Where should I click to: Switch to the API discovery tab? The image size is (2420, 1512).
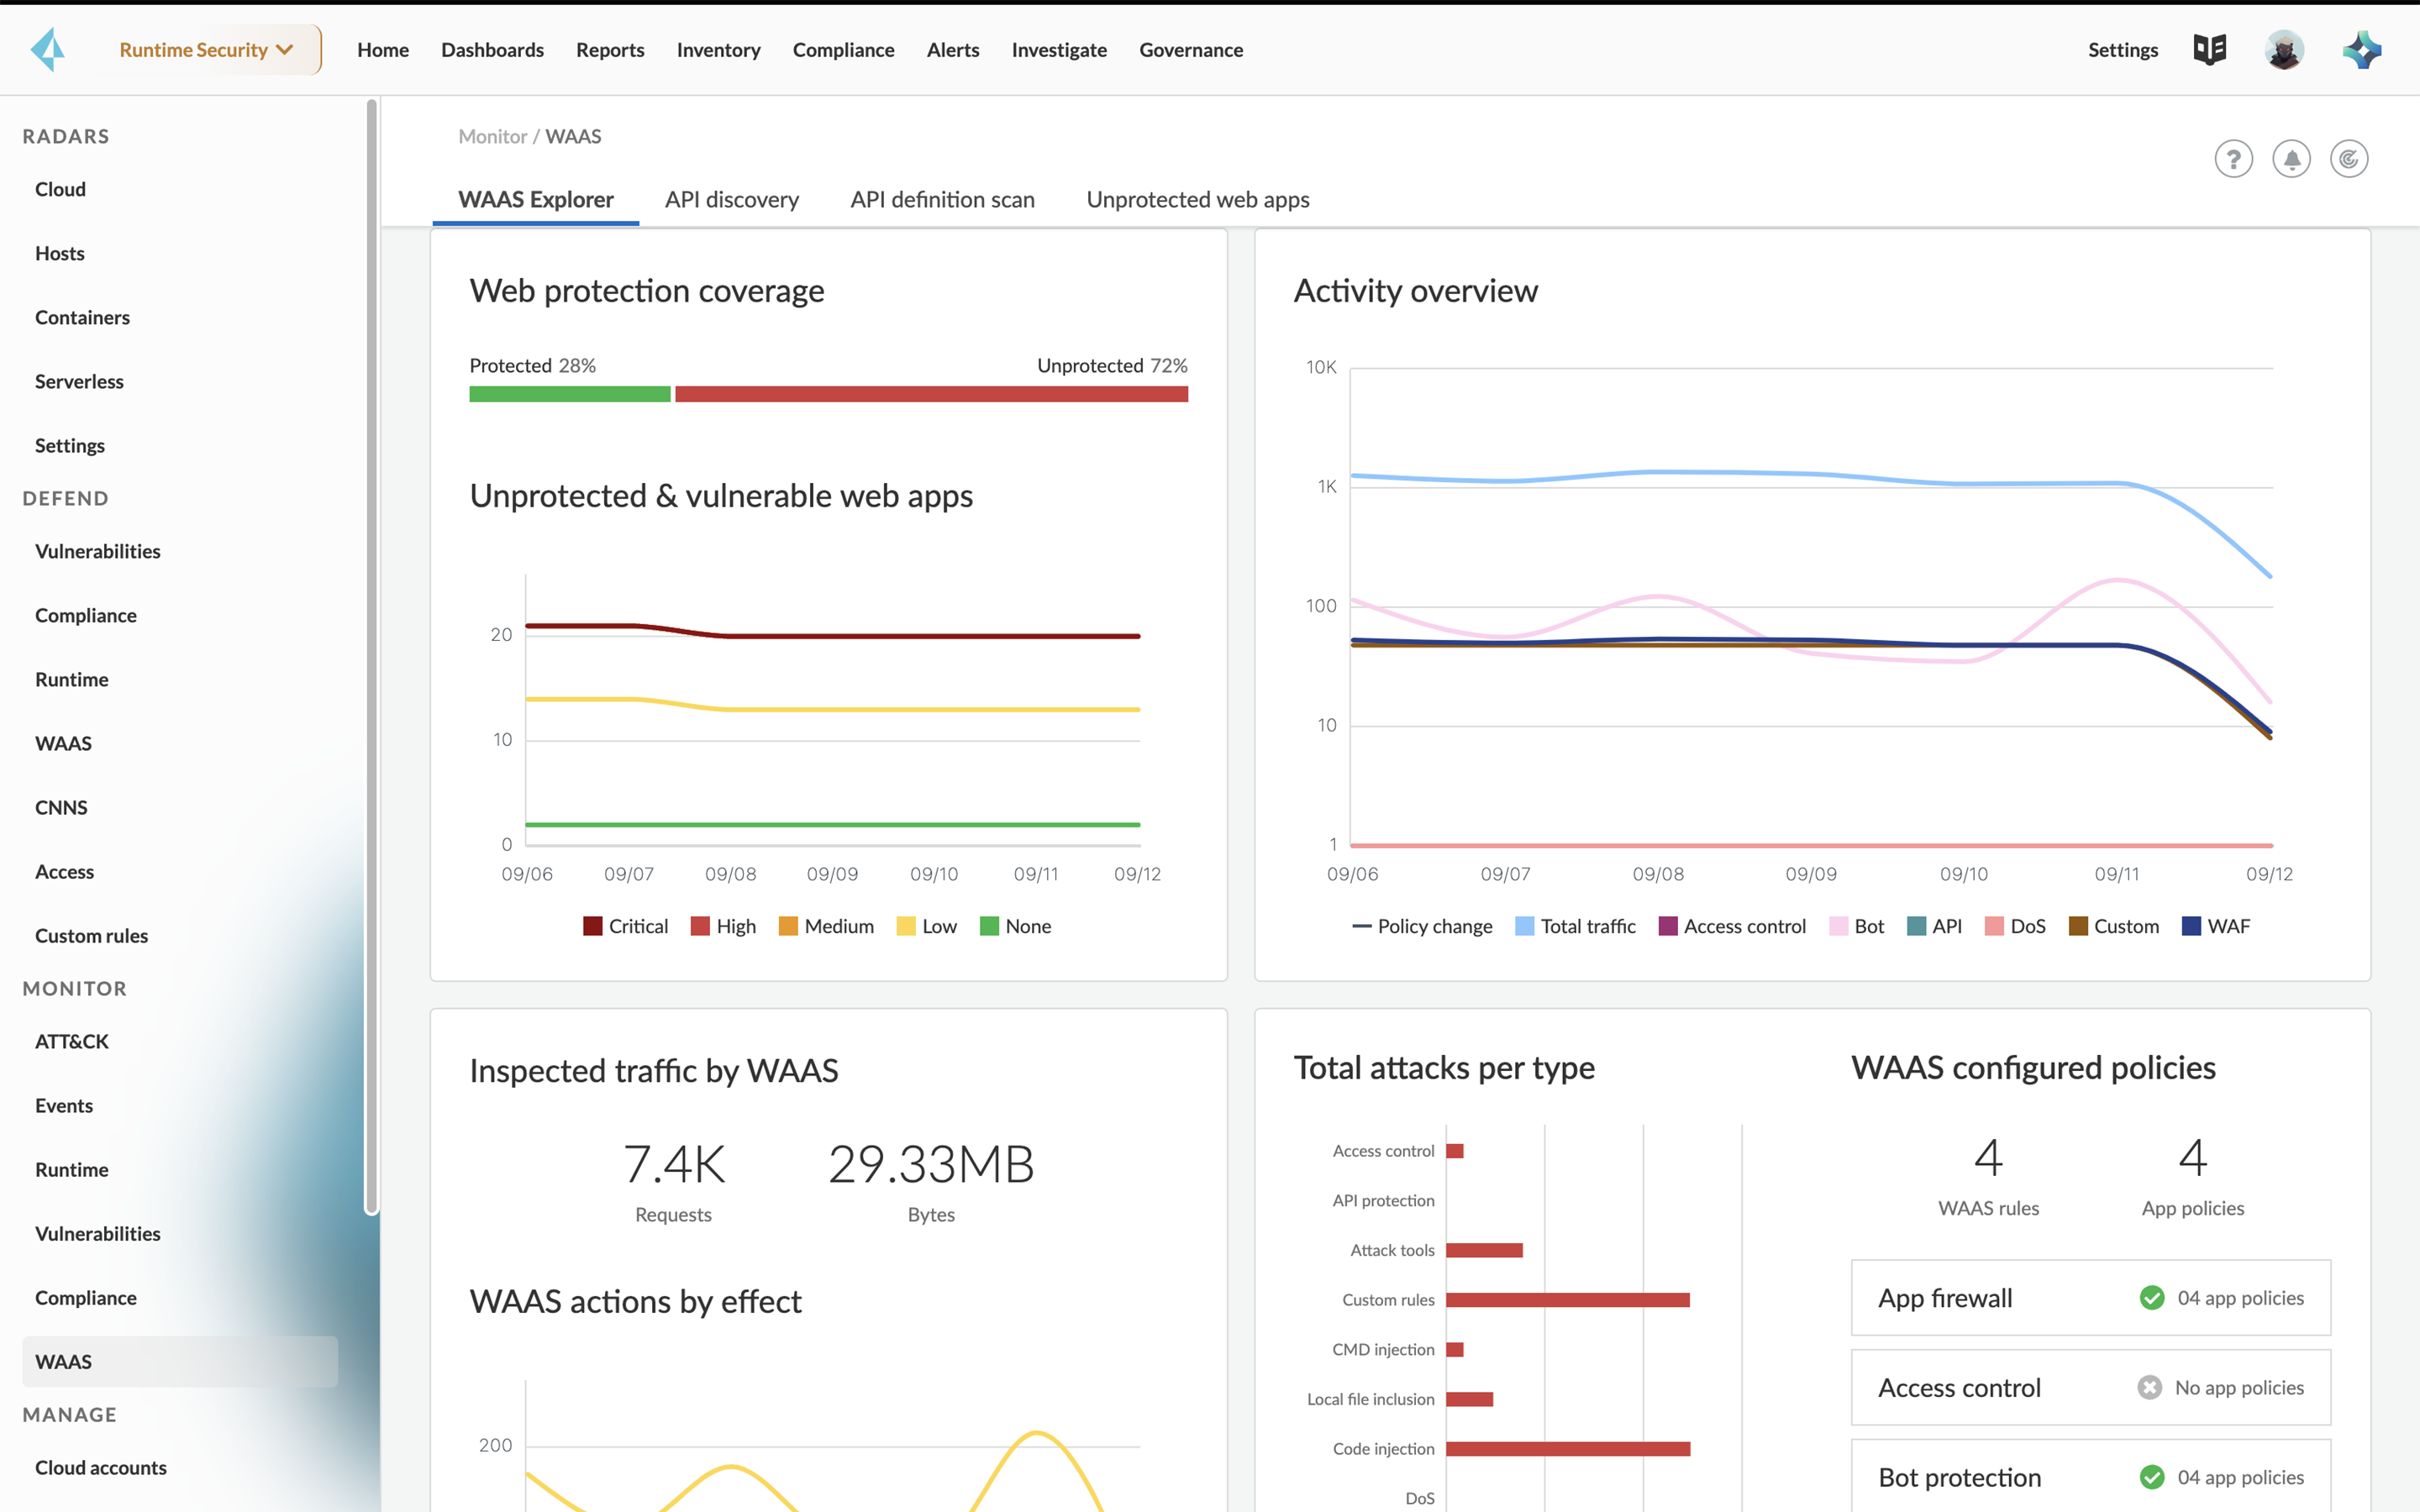coord(732,200)
